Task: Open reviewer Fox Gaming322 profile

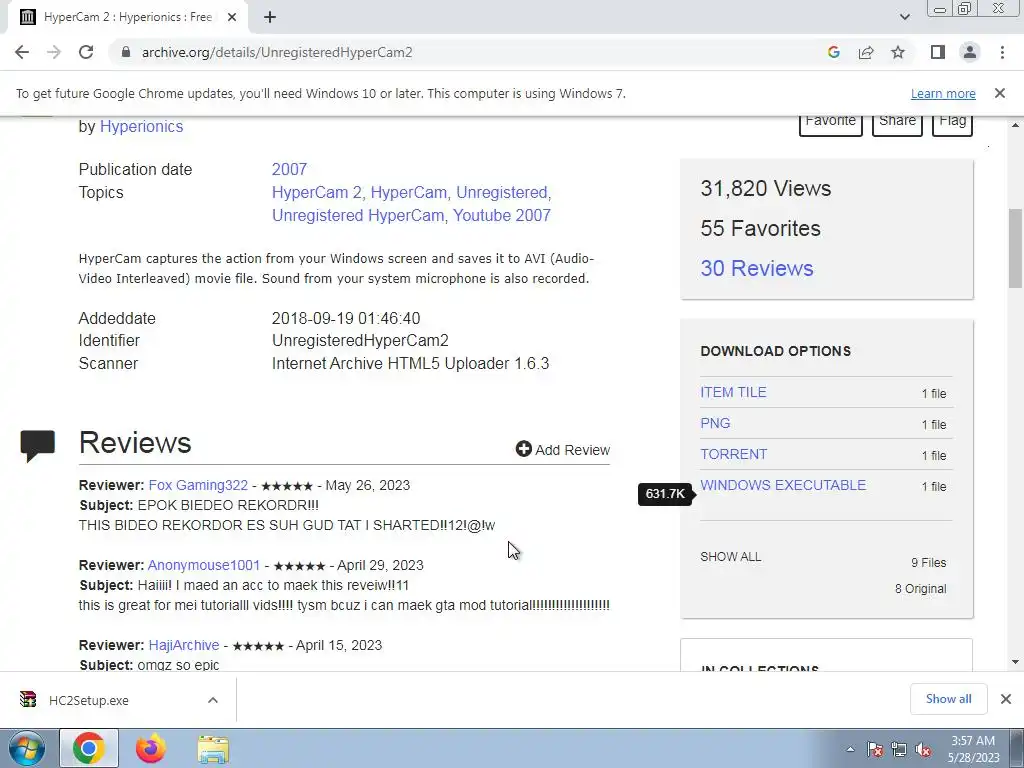Action: coord(198,485)
